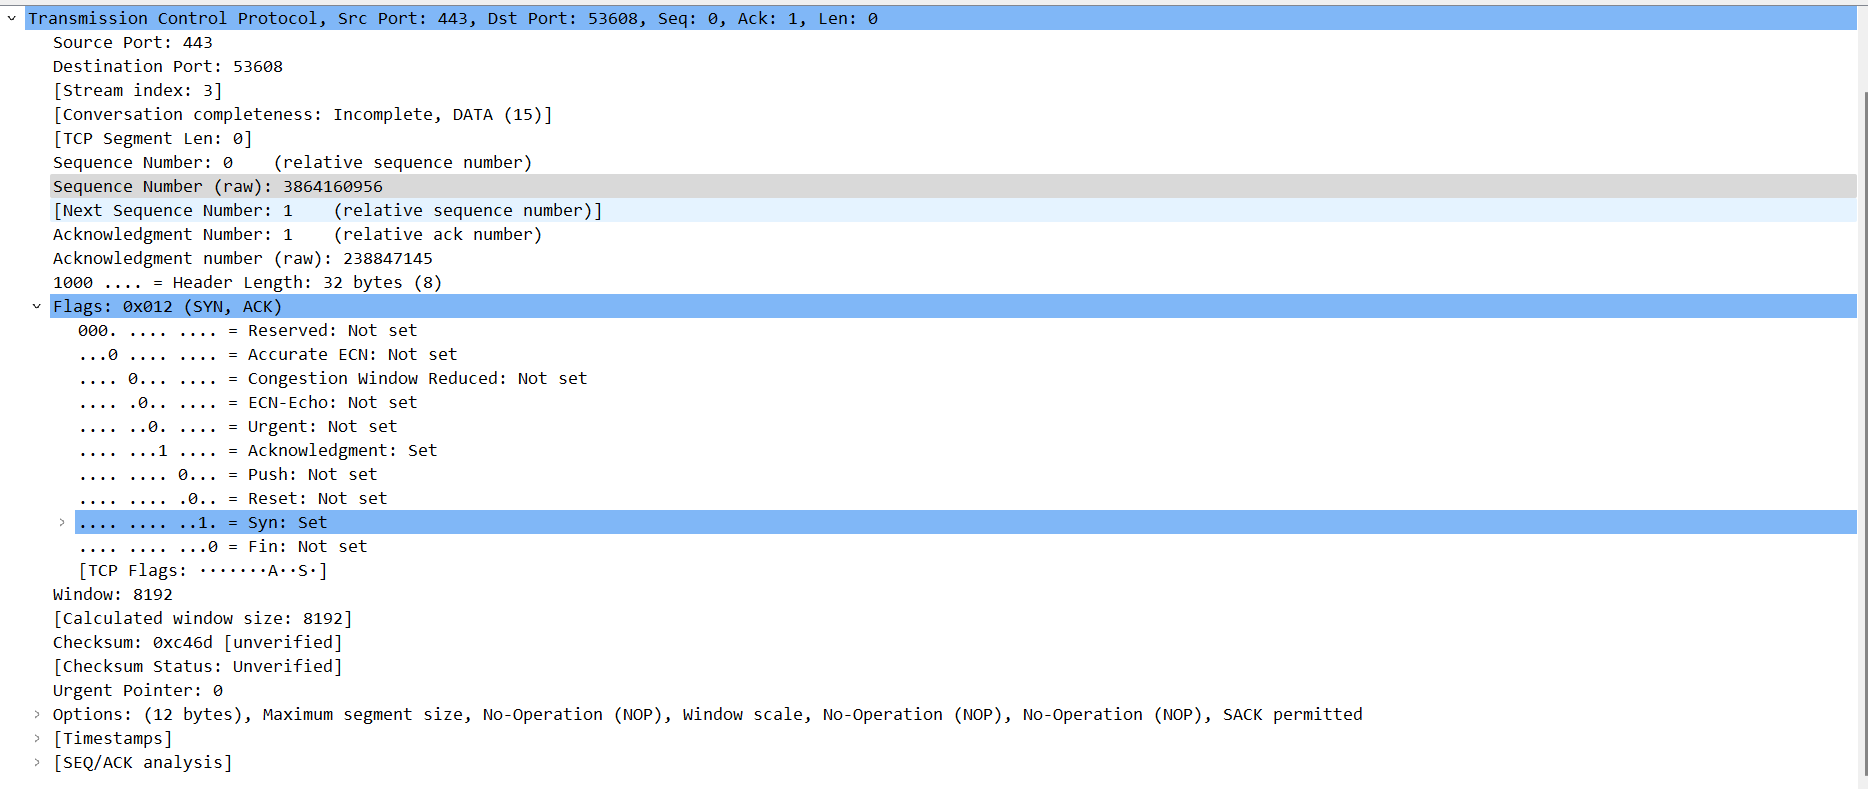
Task: Select the Destination Port: 53608 row
Action: coord(167,66)
